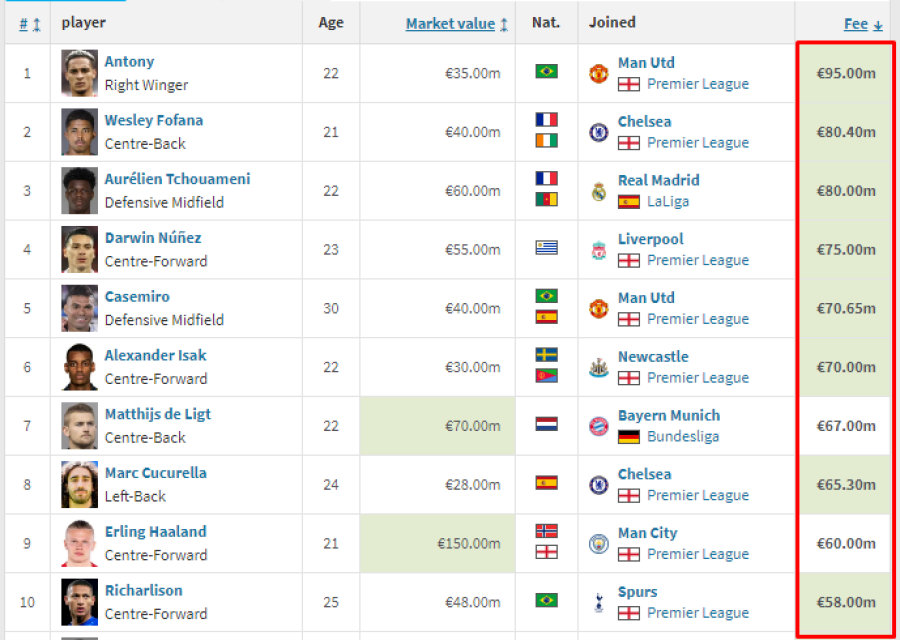This screenshot has height=640, width=900.
Task: Click Uruguay flag in Darwin Núñez's row
Action: [546, 247]
